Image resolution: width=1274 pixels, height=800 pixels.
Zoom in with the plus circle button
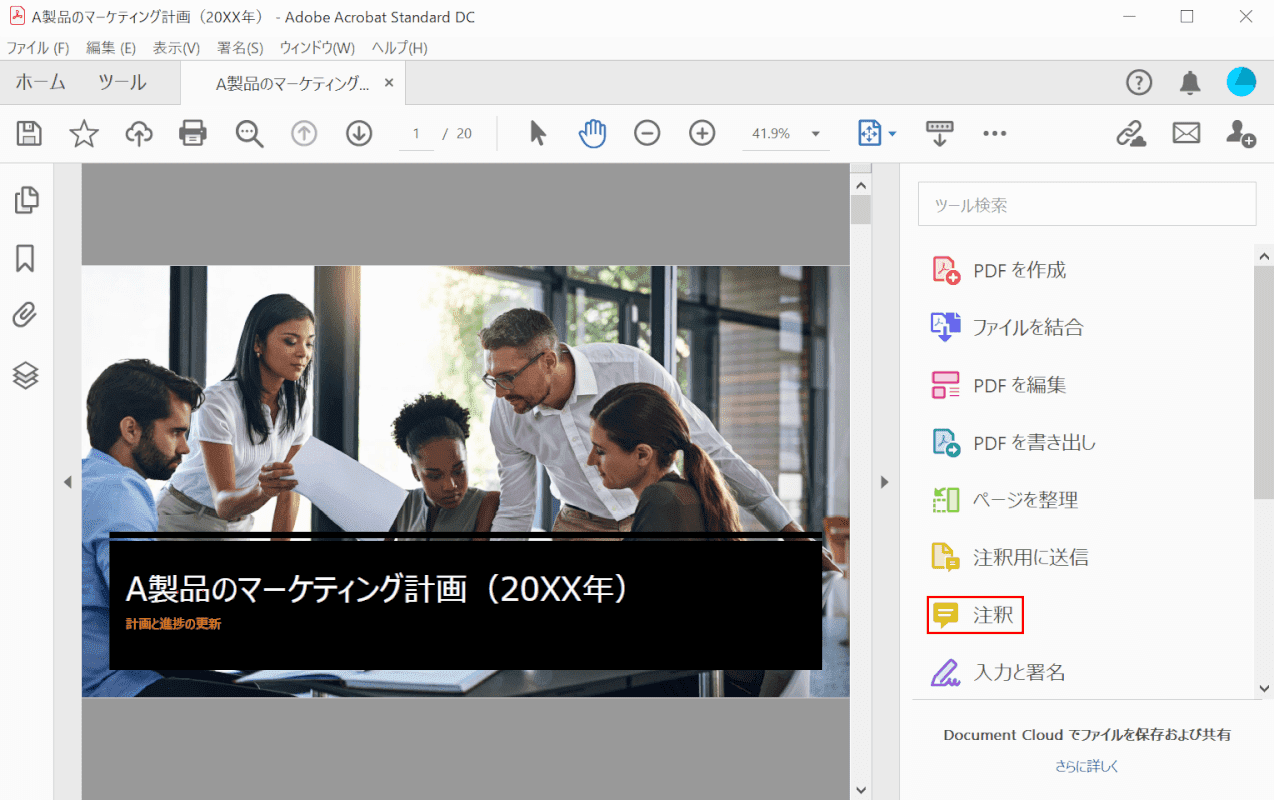(x=703, y=133)
